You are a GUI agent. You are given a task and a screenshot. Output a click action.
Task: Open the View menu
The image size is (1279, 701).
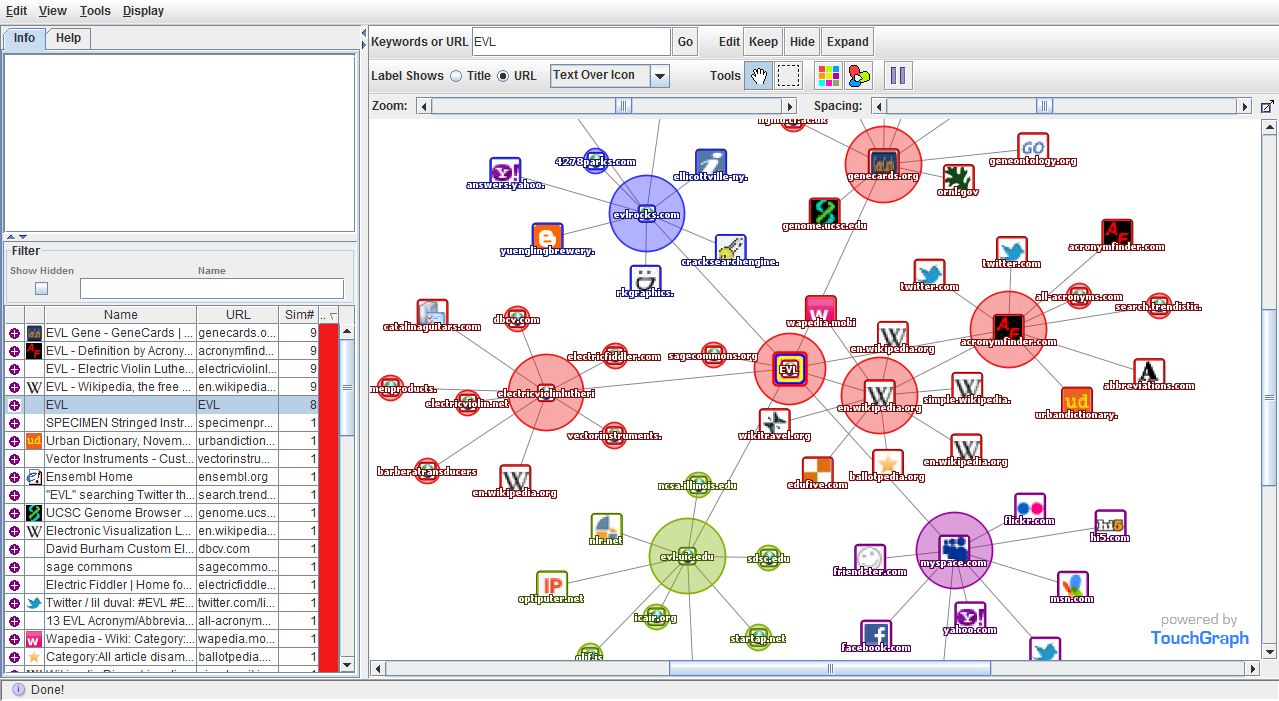[x=53, y=11]
